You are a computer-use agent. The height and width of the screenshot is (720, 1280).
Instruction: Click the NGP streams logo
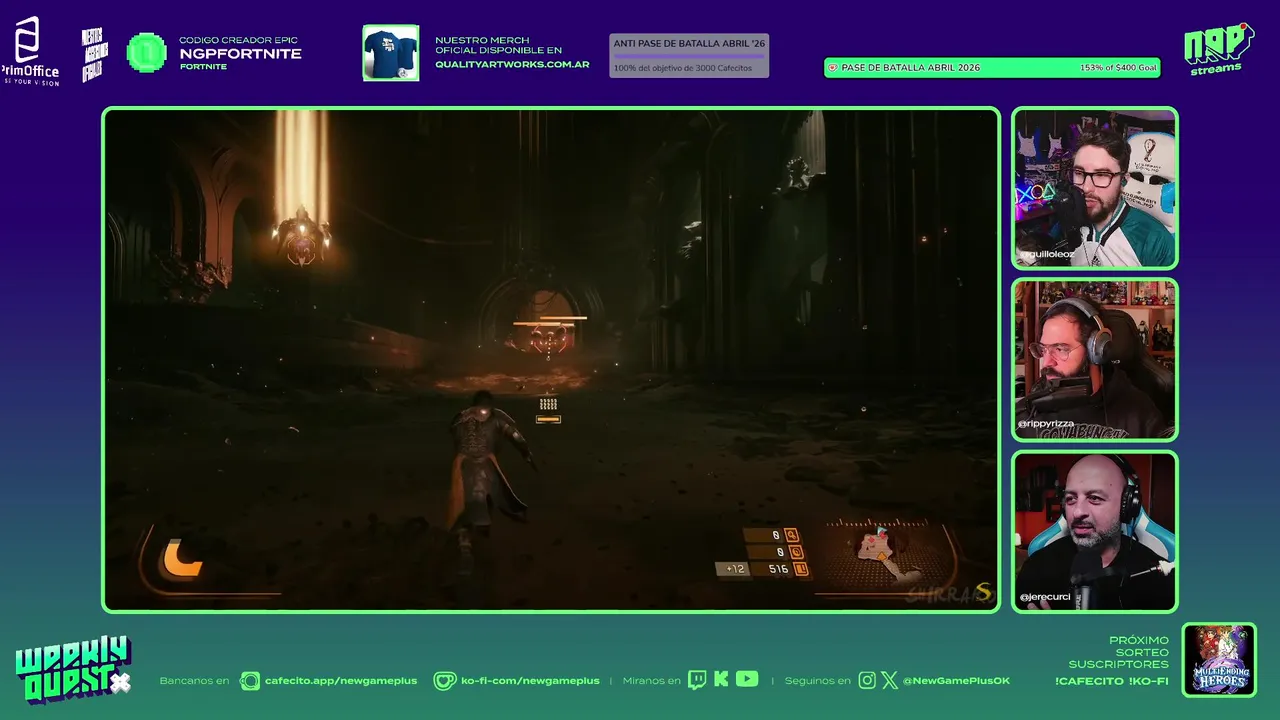click(1218, 48)
